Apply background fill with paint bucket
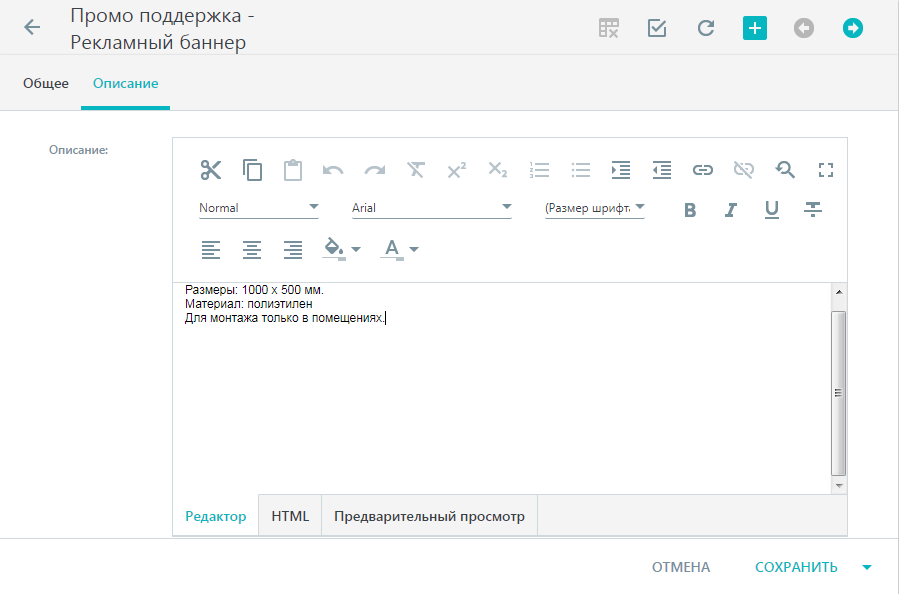899x594 pixels. tap(334, 249)
